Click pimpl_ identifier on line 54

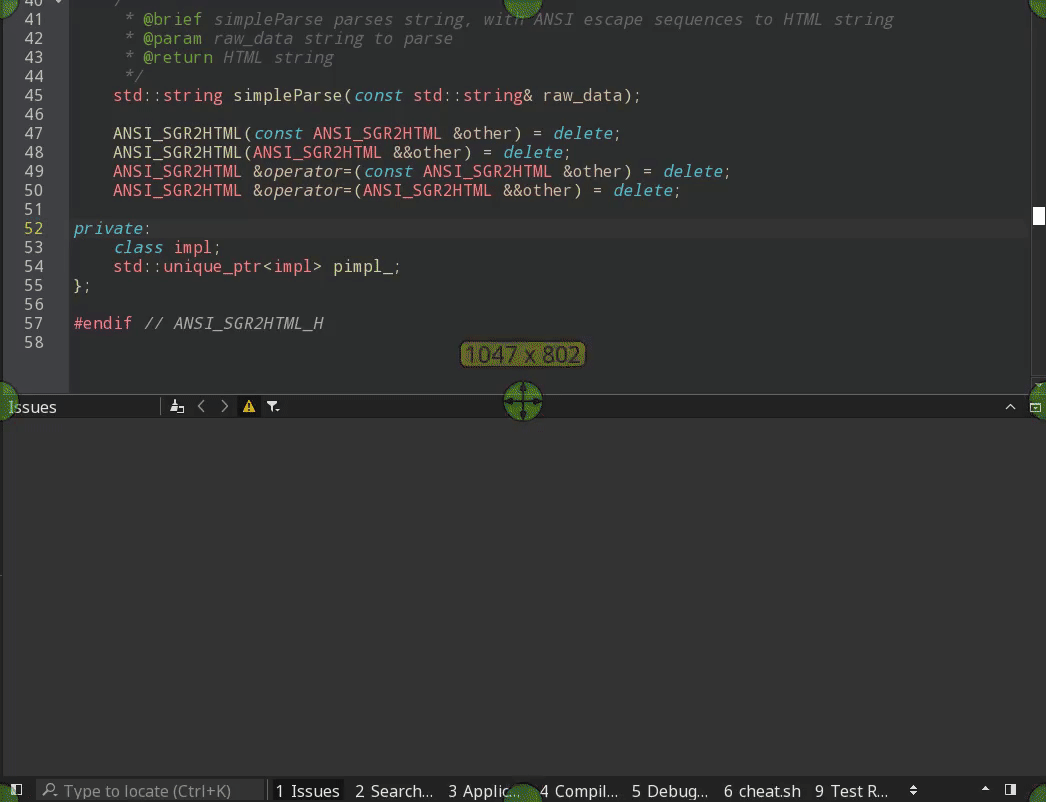[x=363, y=266]
